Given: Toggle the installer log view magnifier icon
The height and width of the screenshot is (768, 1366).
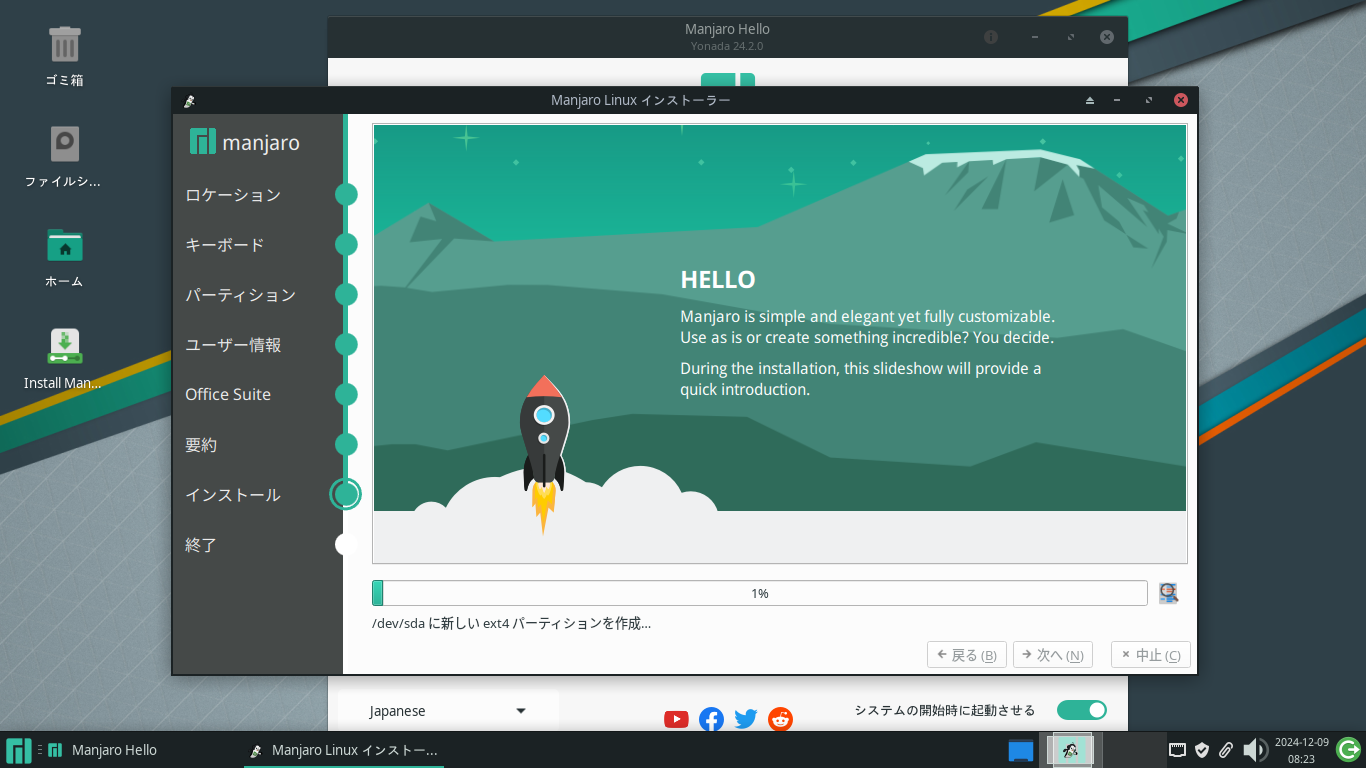Looking at the screenshot, I should [1168, 593].
